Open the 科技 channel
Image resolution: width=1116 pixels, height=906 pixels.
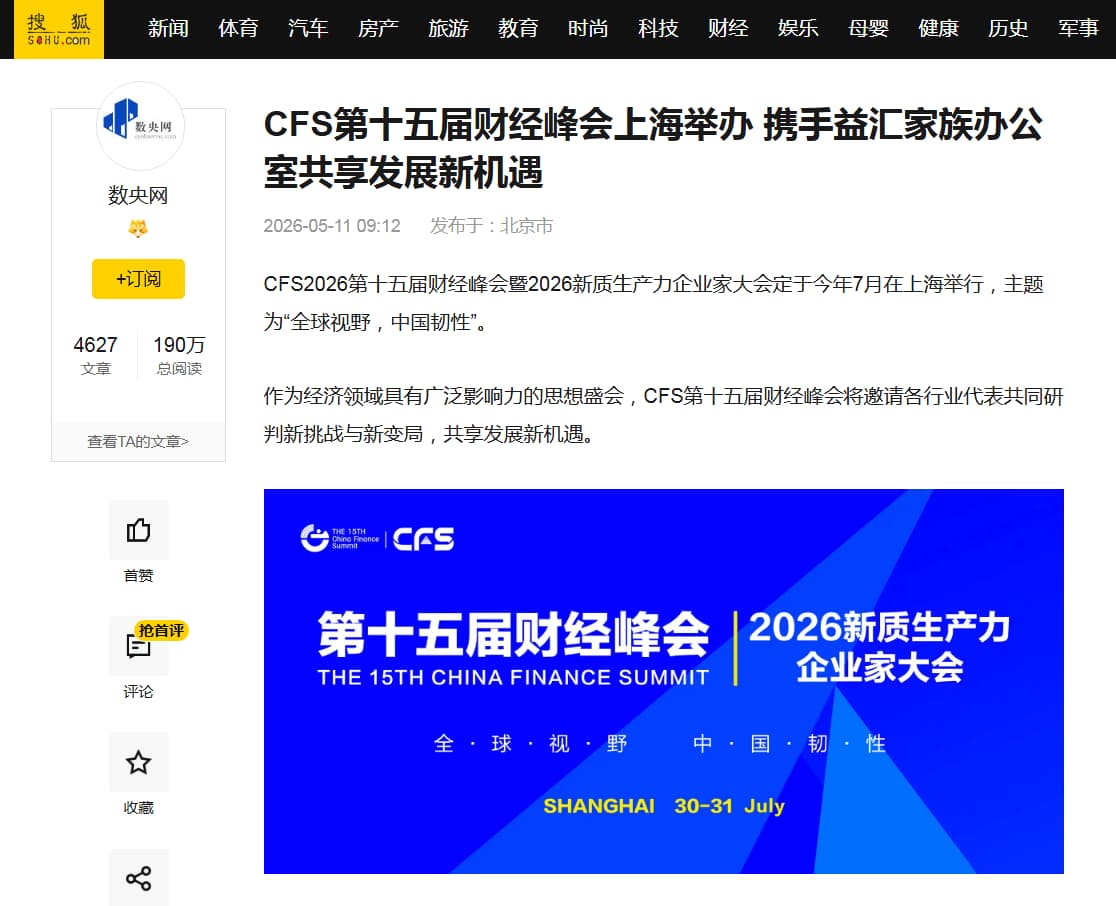tap(658, 28)
